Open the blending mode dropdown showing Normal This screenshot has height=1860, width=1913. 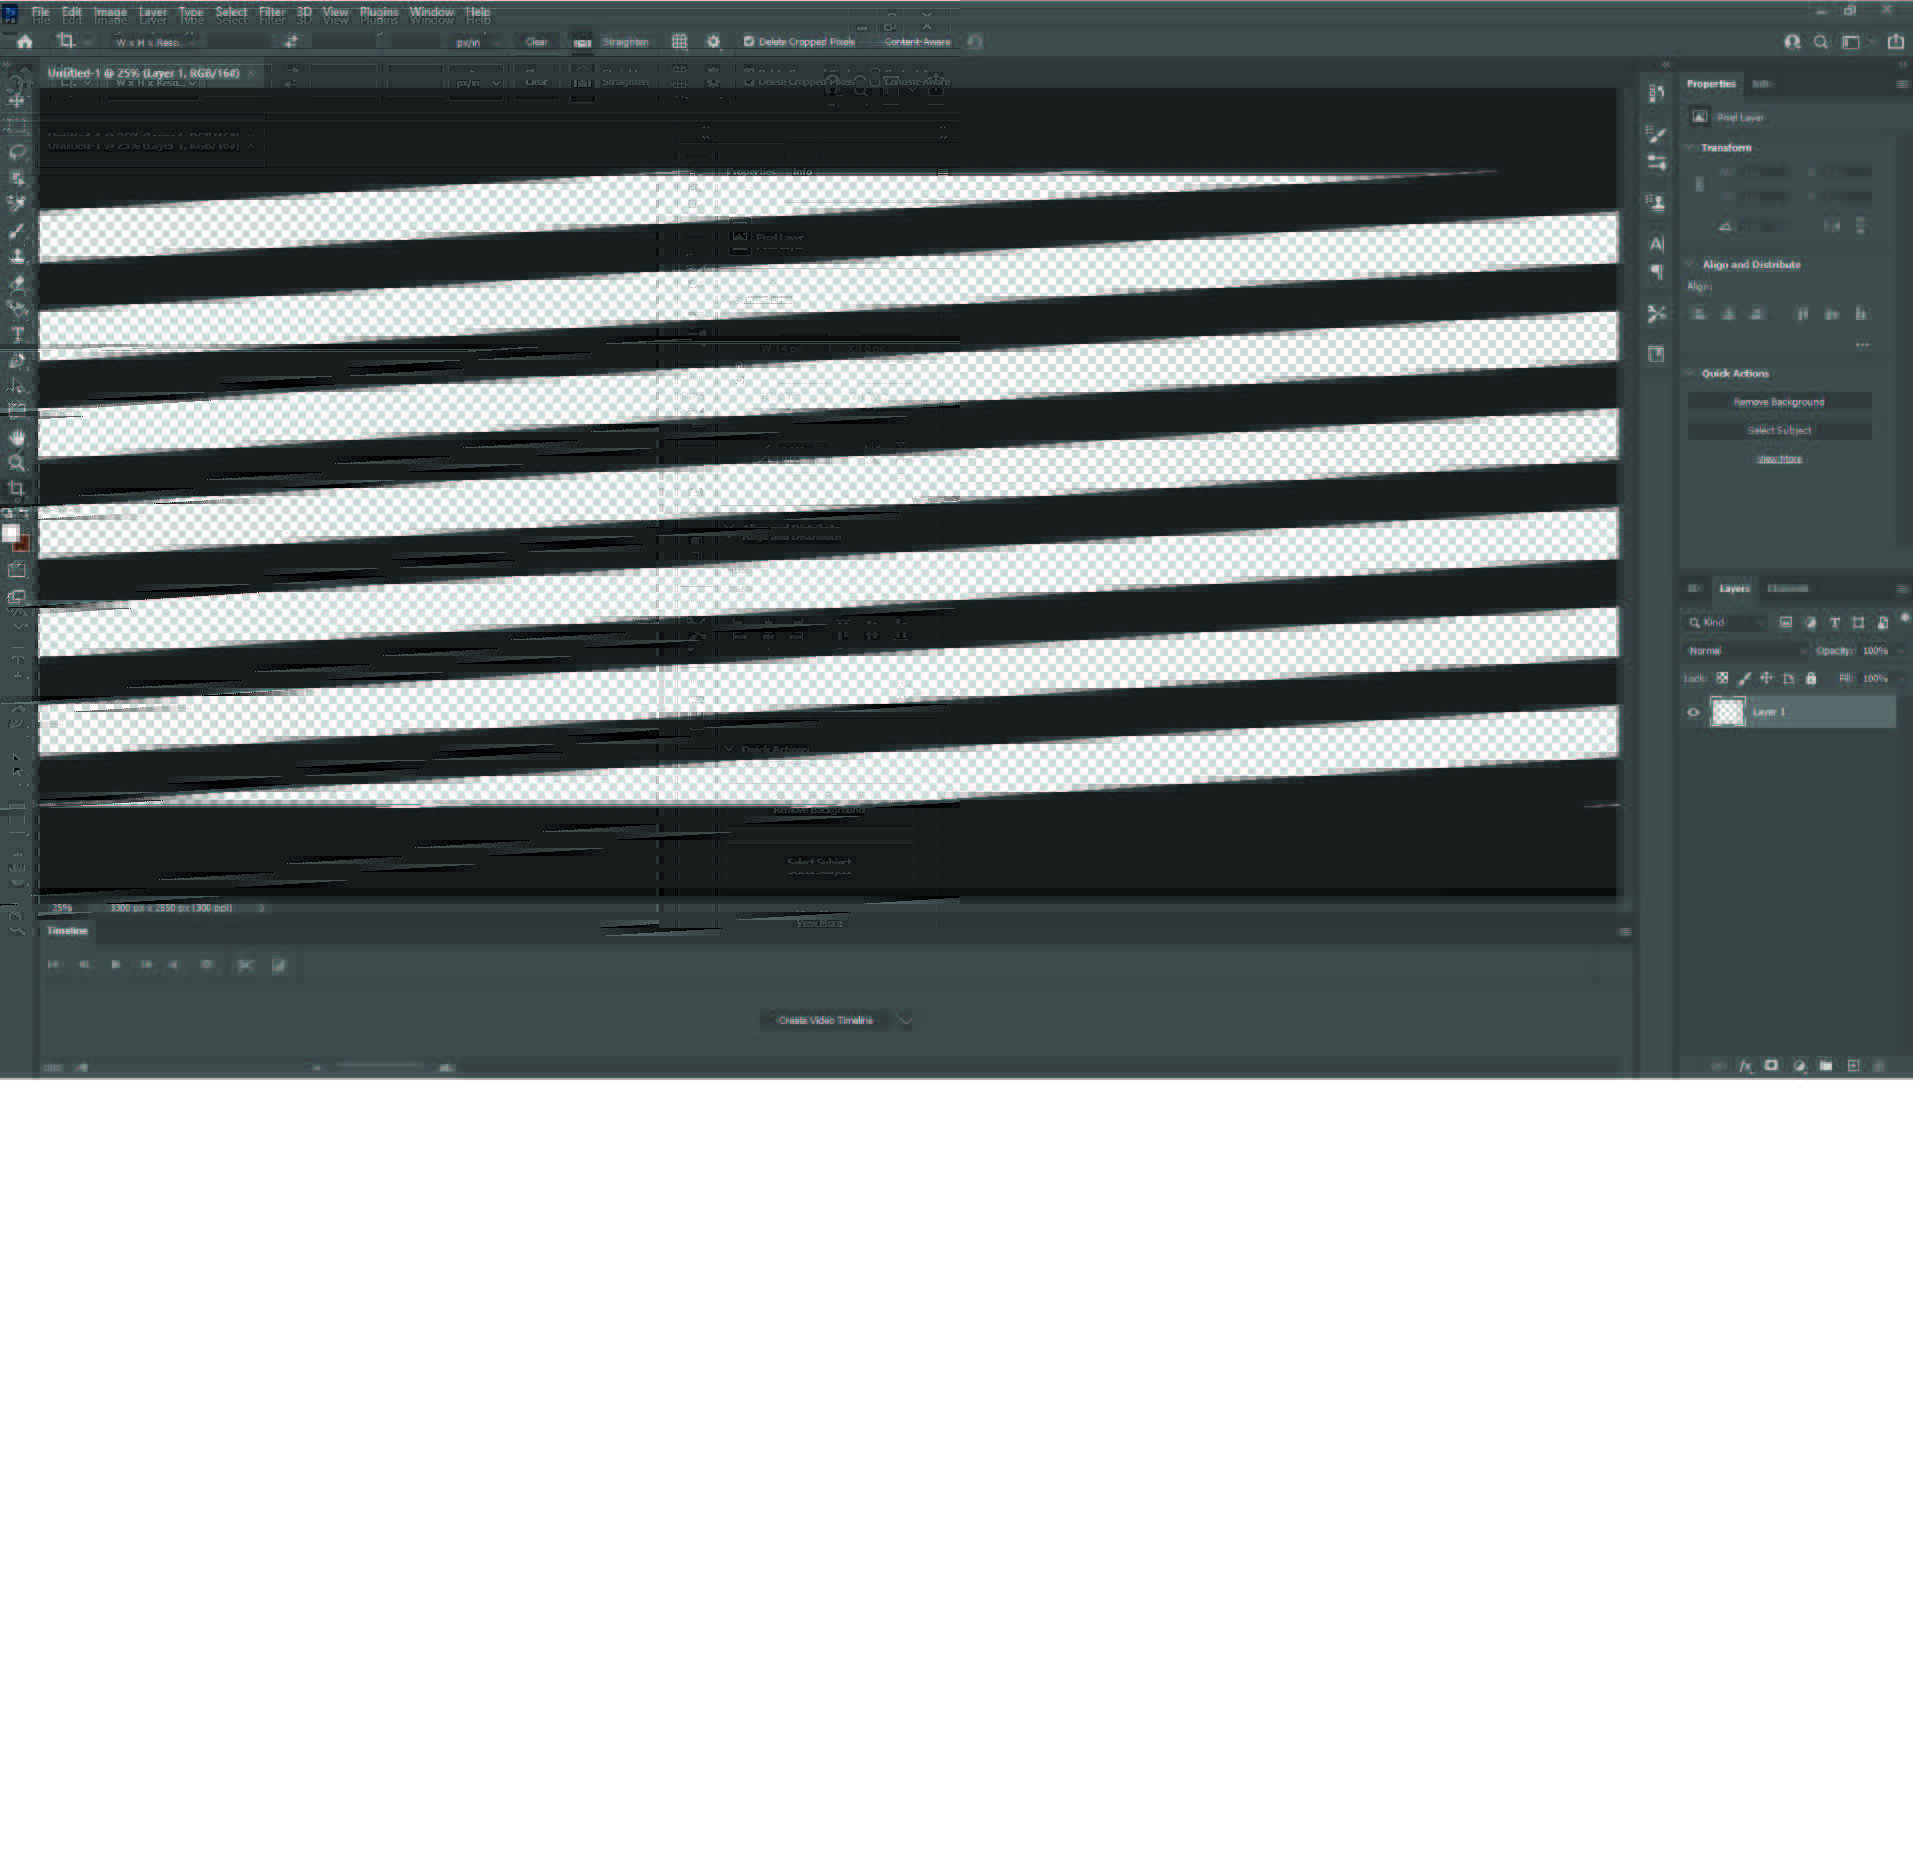[x=1745, y=650]
